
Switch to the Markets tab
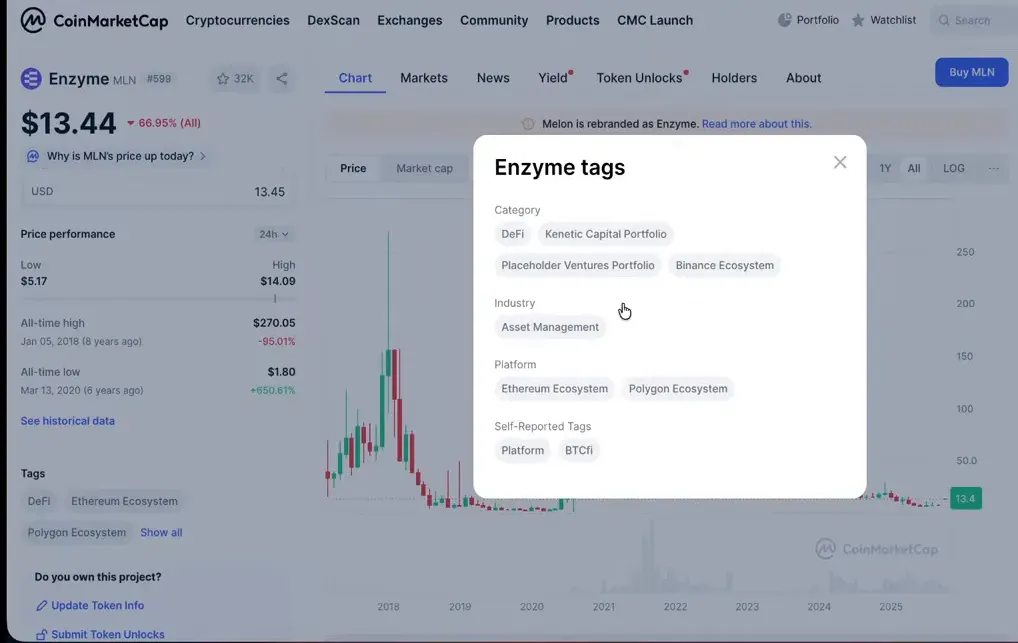[424, 78]
